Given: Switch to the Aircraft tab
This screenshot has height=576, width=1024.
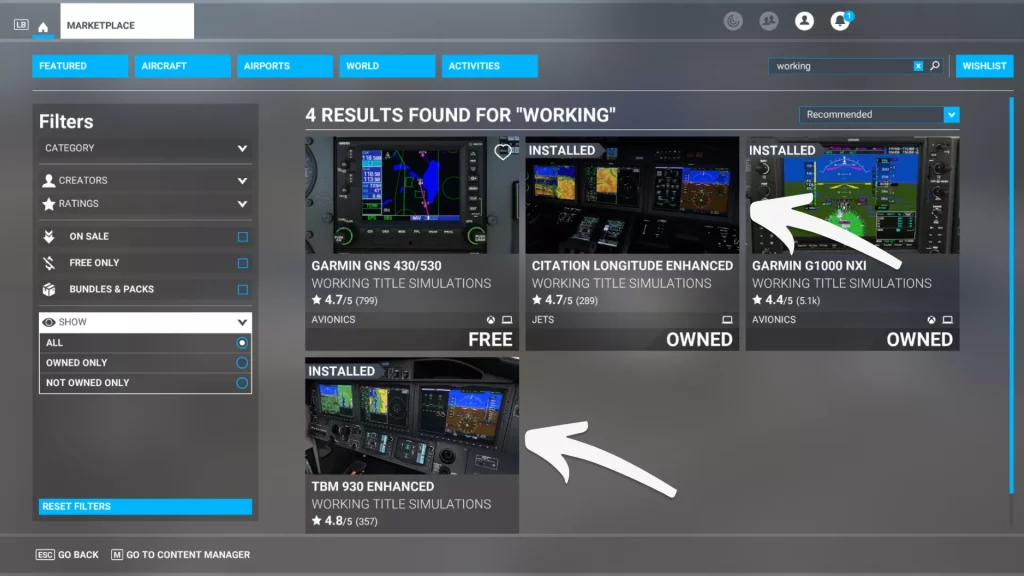Looking at the screenshot, I should (182, 65).
